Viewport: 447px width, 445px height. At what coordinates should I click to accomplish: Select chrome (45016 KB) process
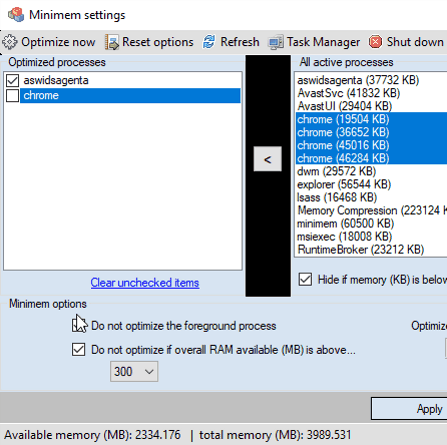[371, 145]
